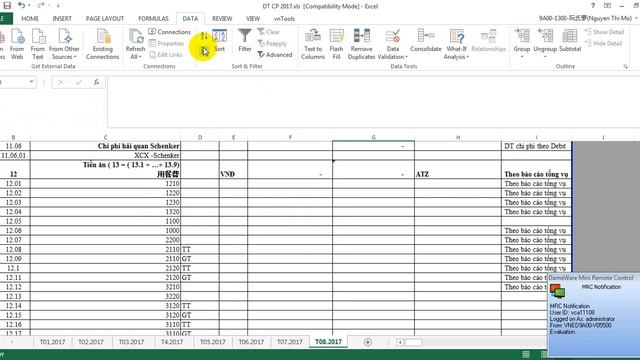Select sheet tab T06.2017
This screenshot has width=640, height=360.
(251, 342)
